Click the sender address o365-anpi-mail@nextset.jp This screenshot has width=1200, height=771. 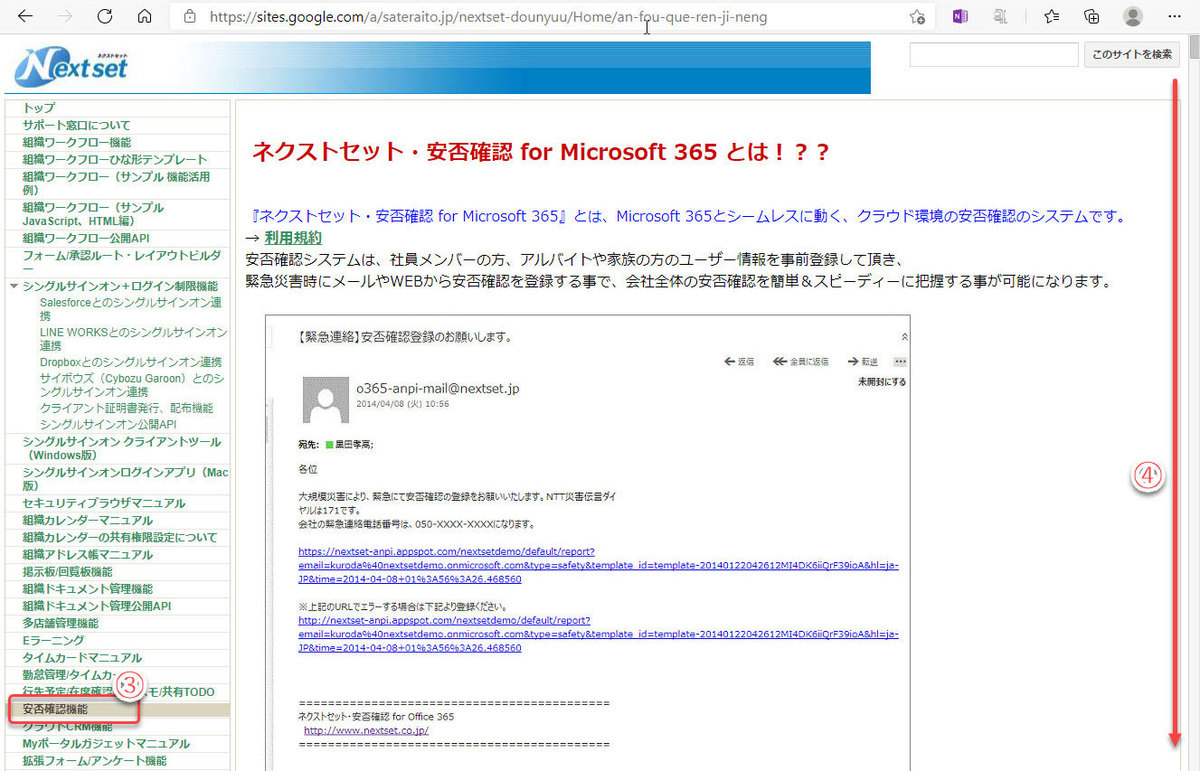click(x=438, y=388)
